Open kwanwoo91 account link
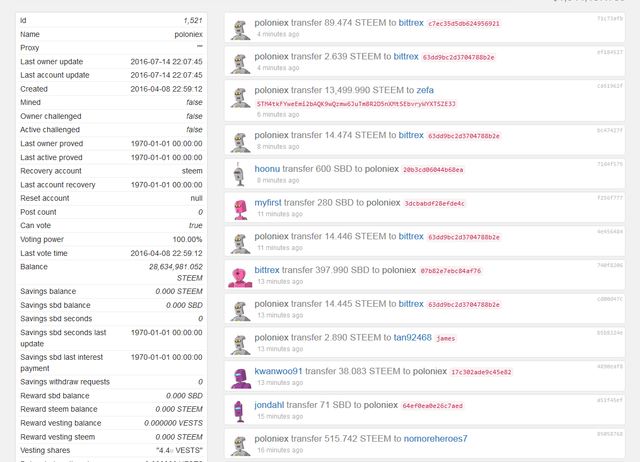This screenshot has height=462, width=640. pyautogui.click(x=278, y=371)
